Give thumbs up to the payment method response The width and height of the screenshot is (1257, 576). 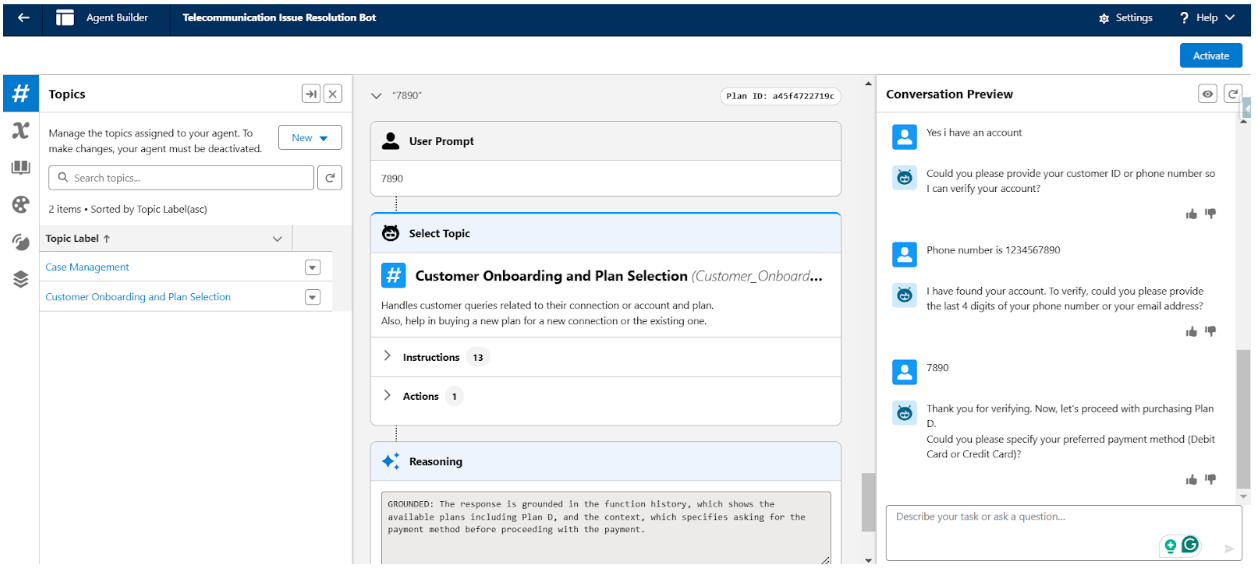click(x=1191, y=479)
